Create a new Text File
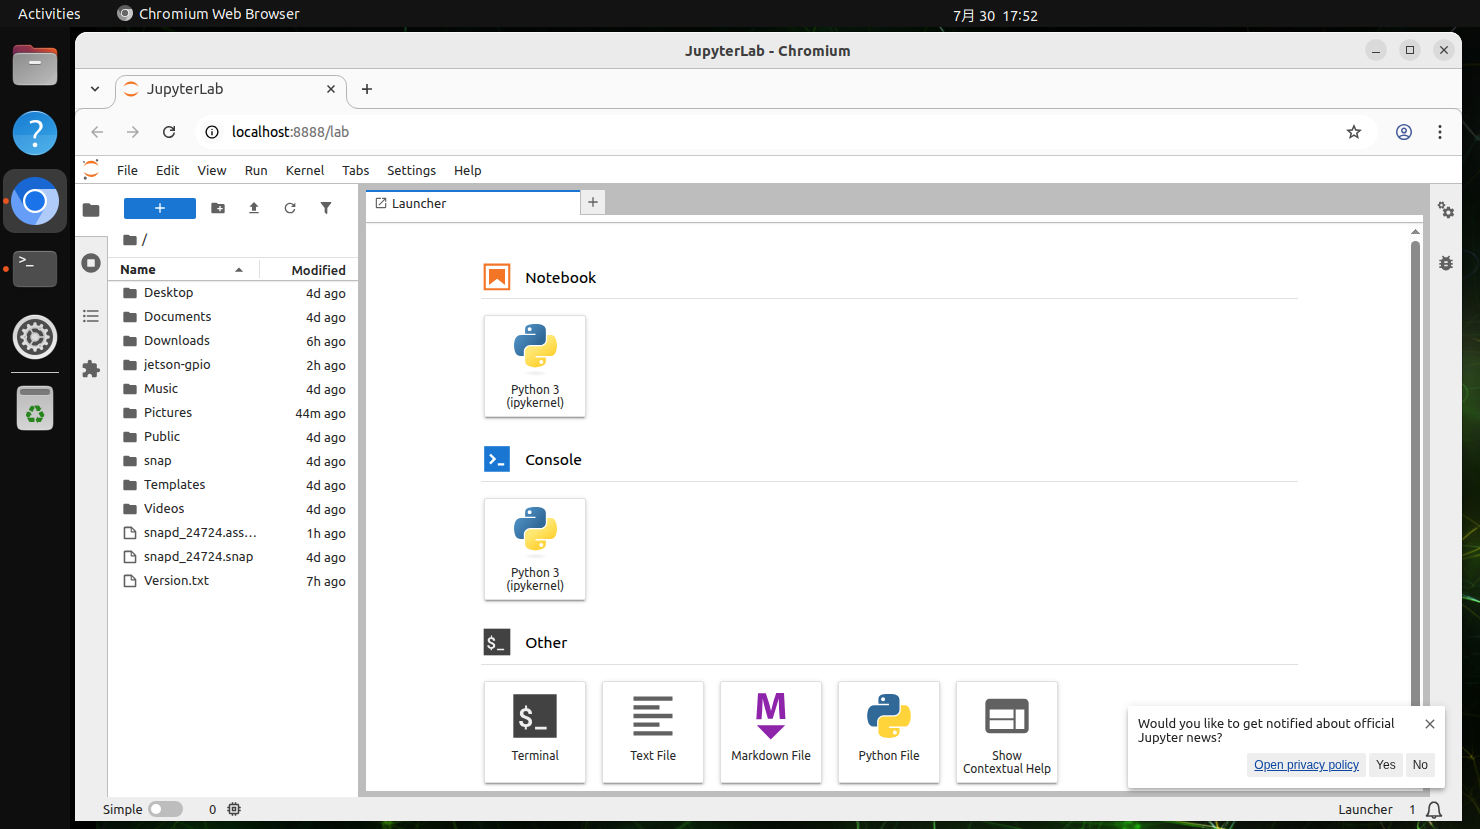 coord(653,732)
